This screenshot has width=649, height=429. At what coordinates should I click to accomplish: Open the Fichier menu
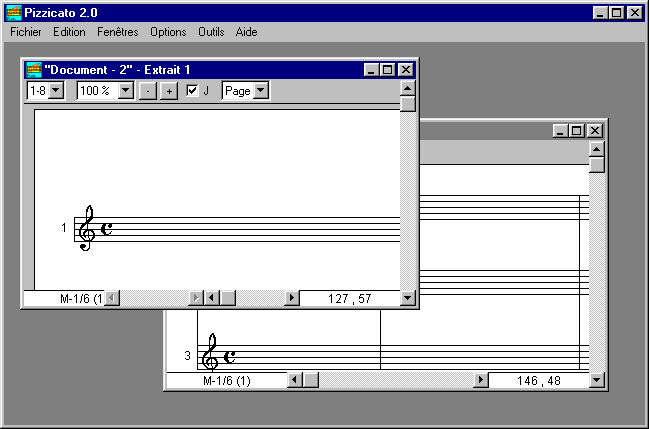pos(26,32)
